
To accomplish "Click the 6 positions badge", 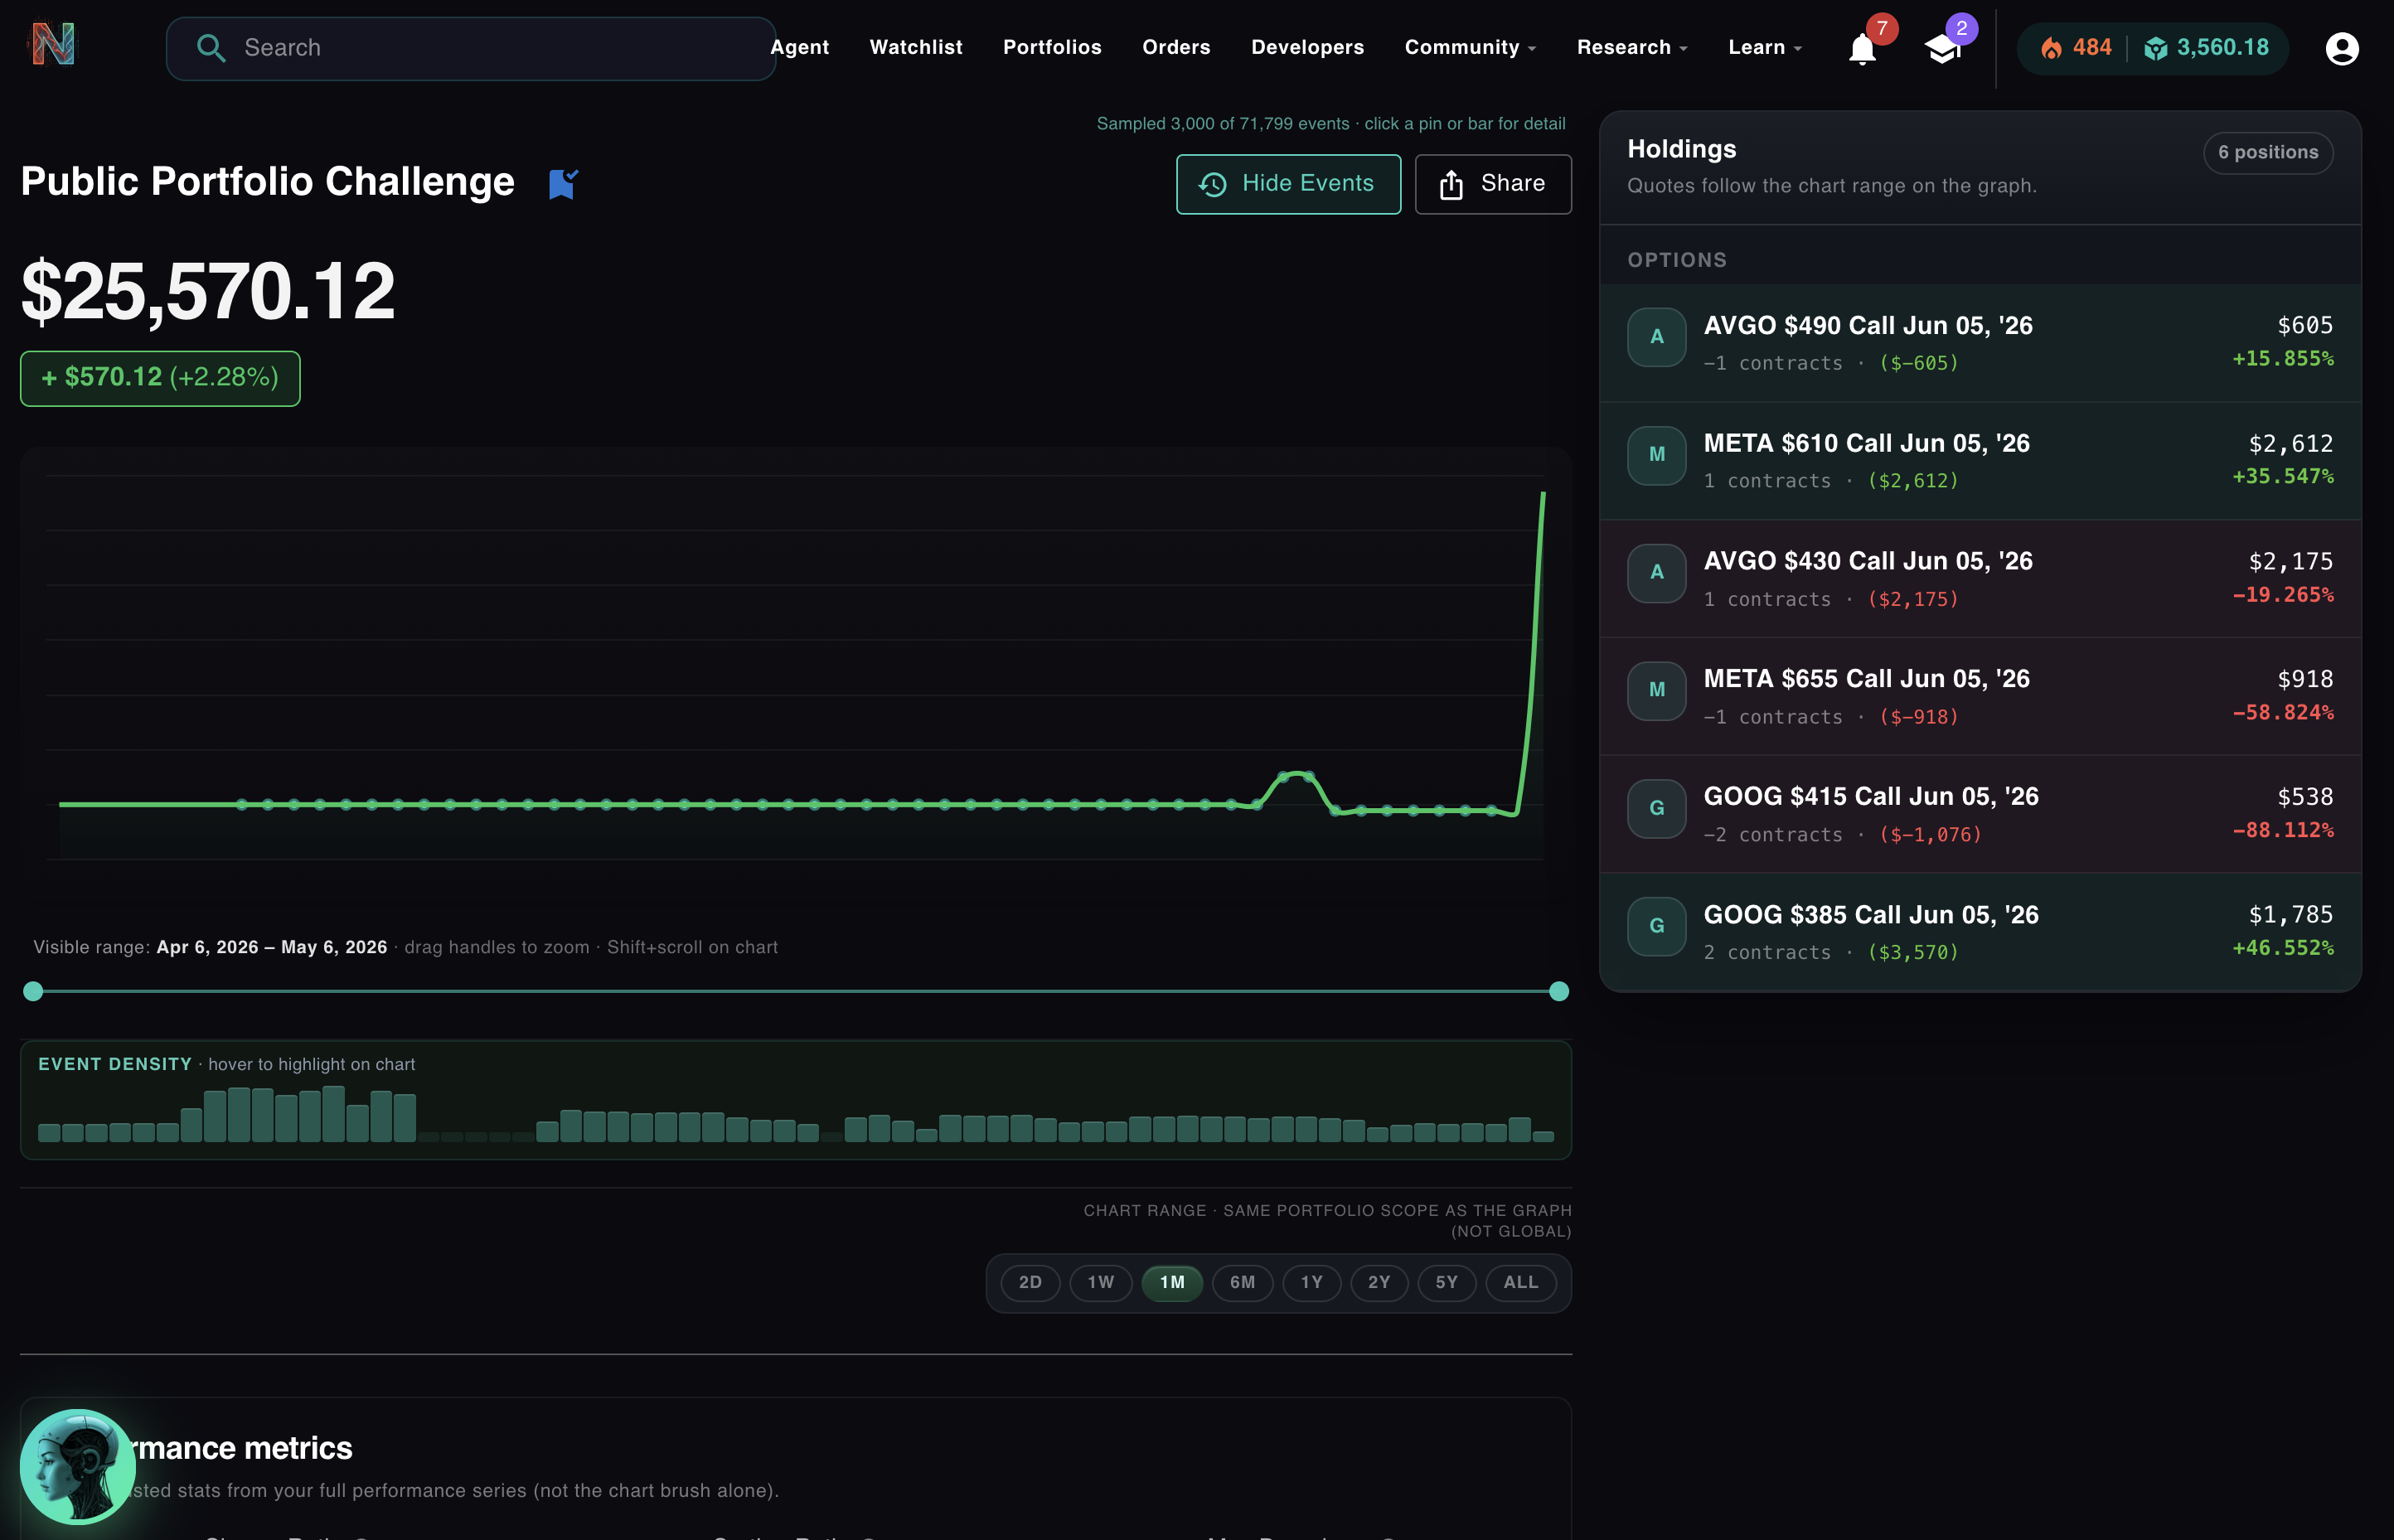I will pos(2268,153).
